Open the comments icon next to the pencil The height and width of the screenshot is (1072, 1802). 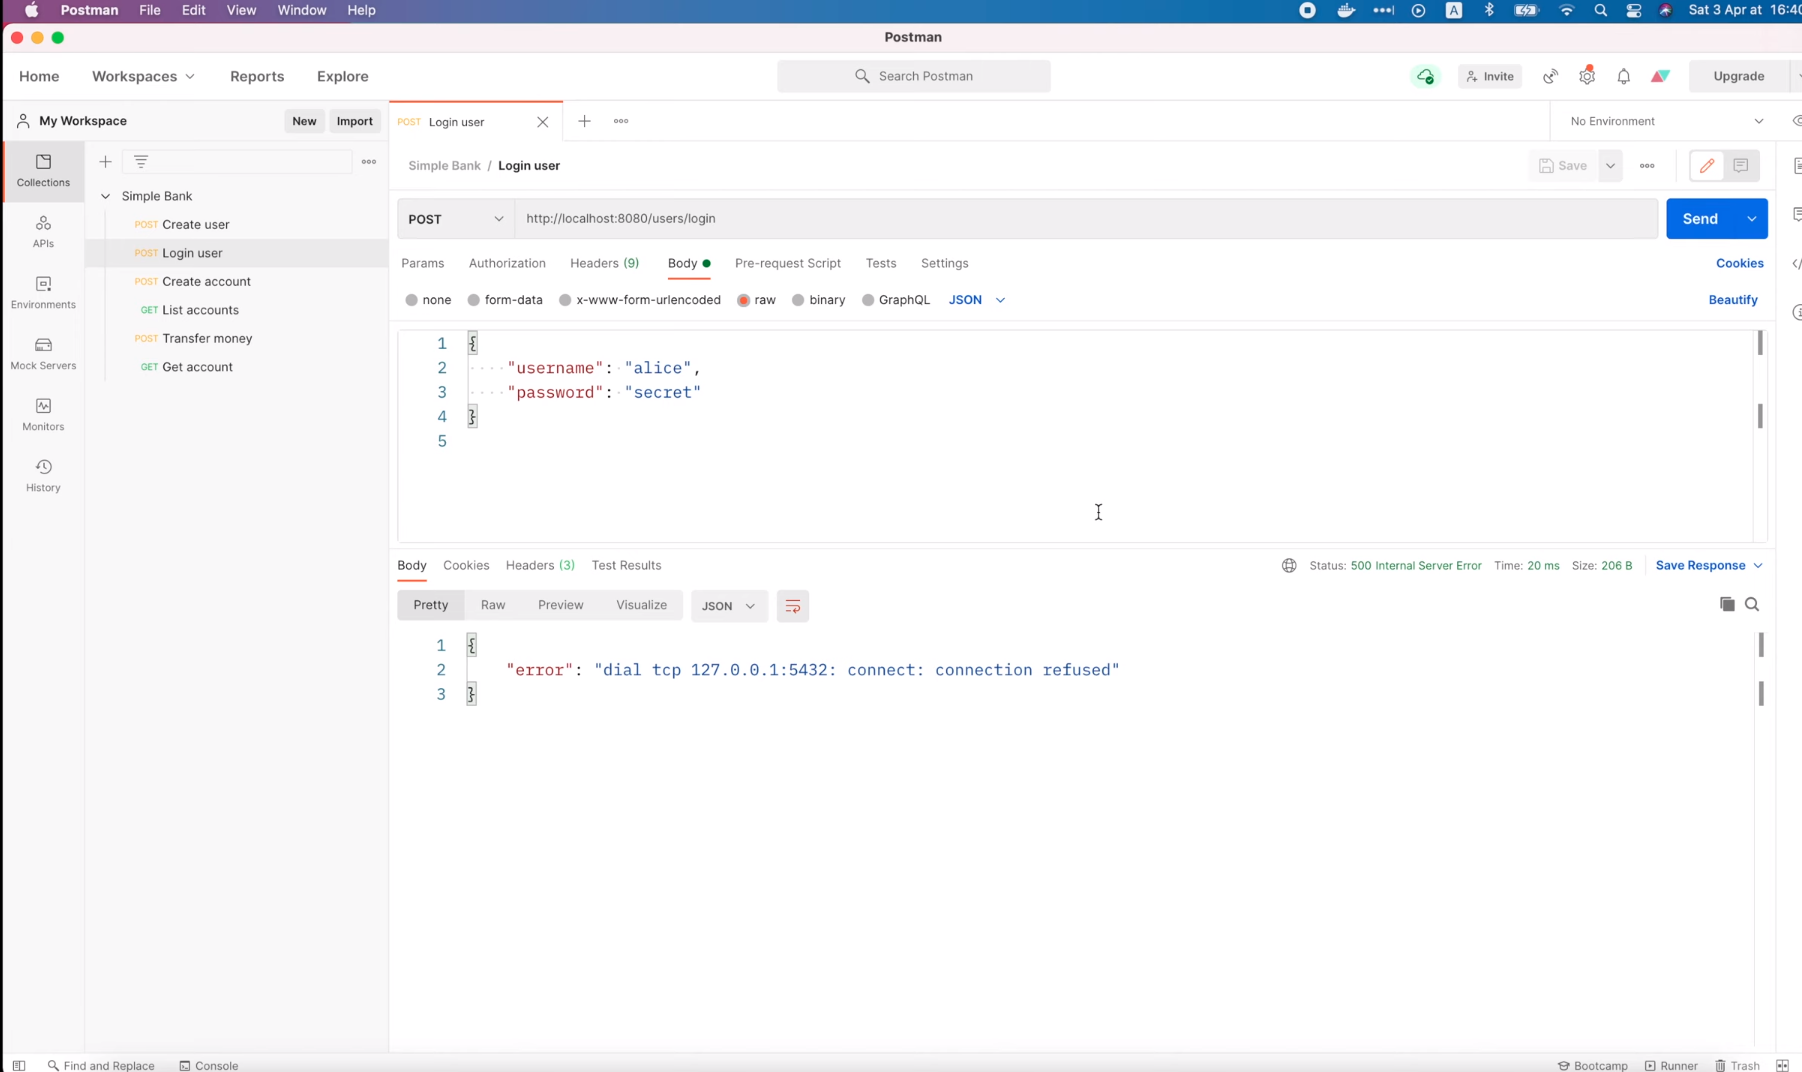(1741, 166)
